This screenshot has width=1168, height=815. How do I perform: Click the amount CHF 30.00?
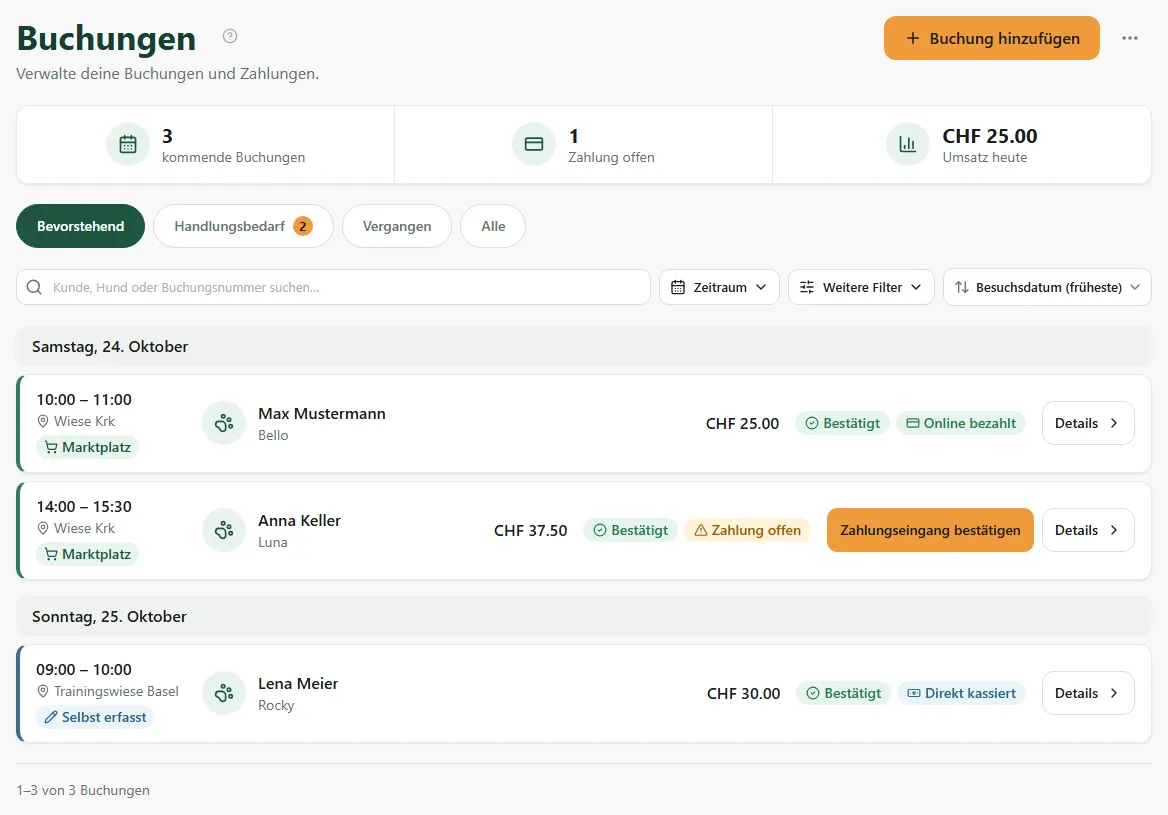743,694
